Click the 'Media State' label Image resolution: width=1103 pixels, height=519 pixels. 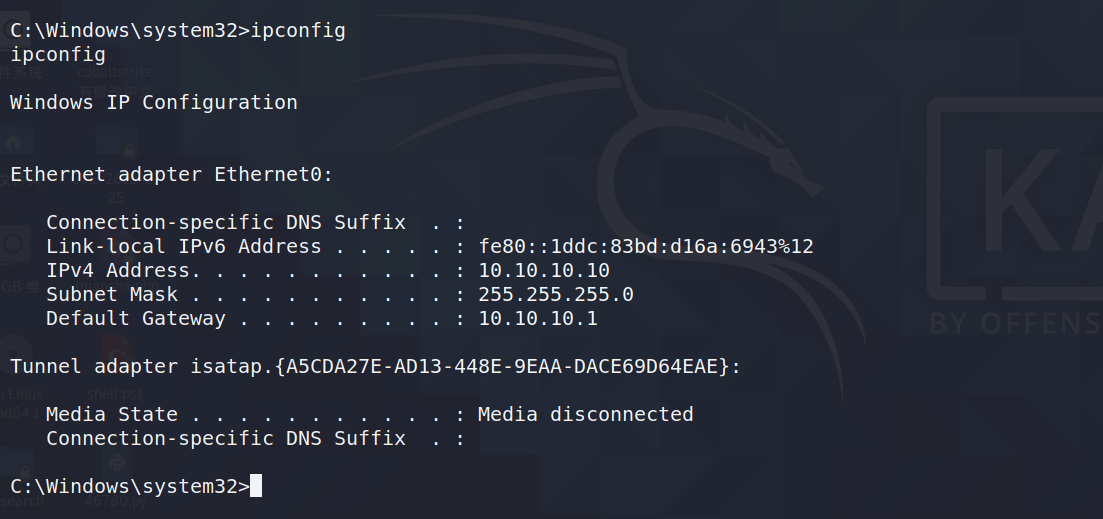(x=112, y=414)
